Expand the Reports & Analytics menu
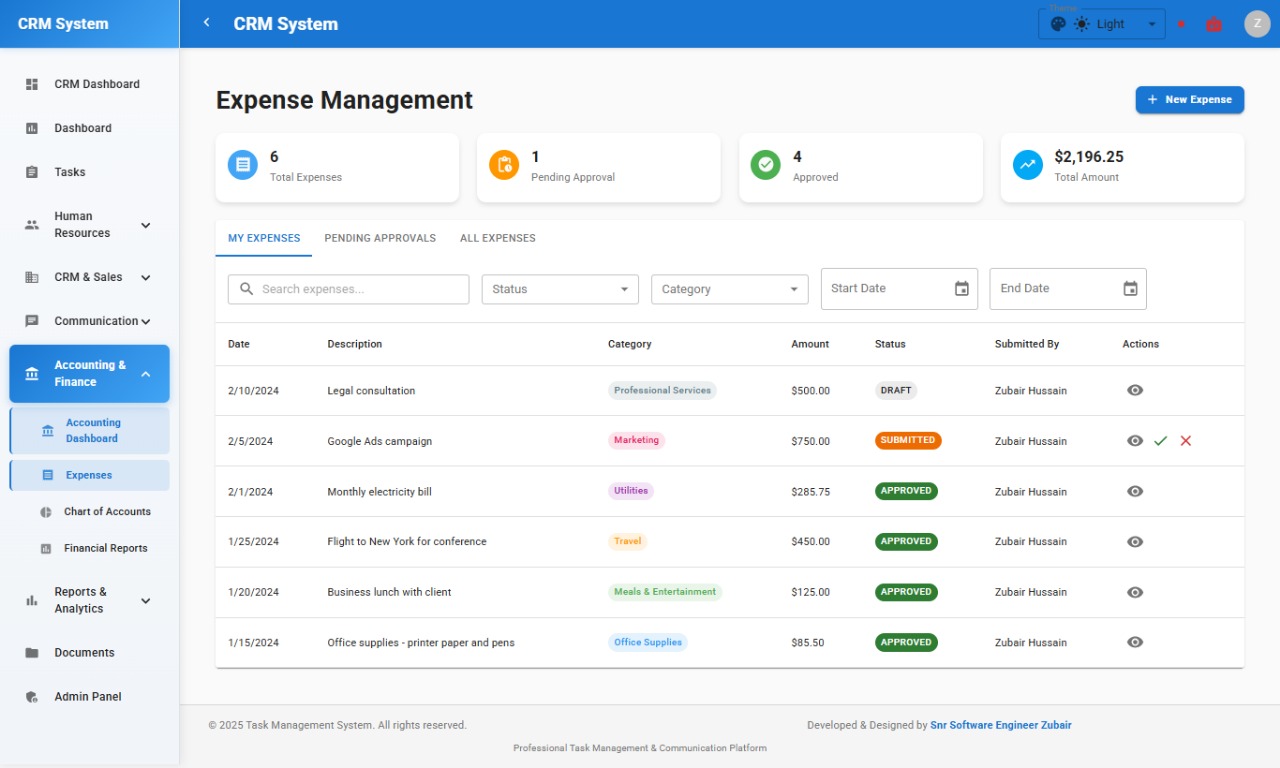 [x=90, y=600]
